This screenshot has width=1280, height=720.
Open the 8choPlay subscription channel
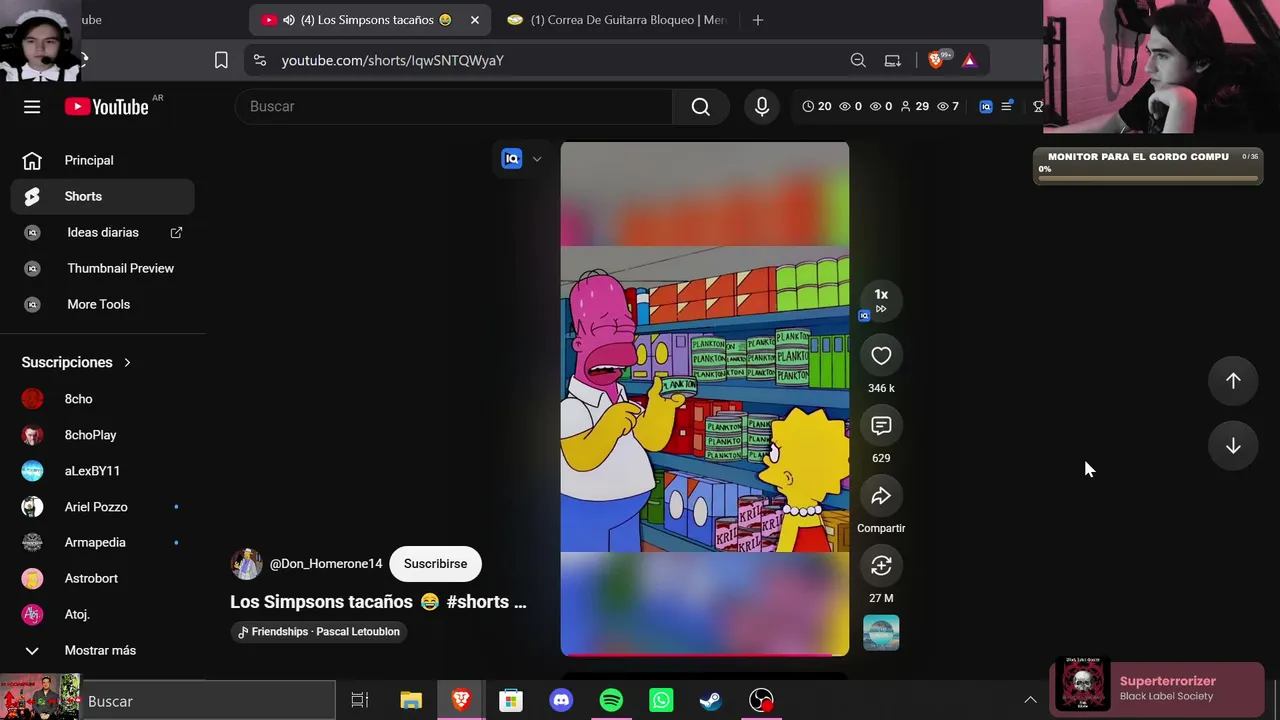pos(103,435)
